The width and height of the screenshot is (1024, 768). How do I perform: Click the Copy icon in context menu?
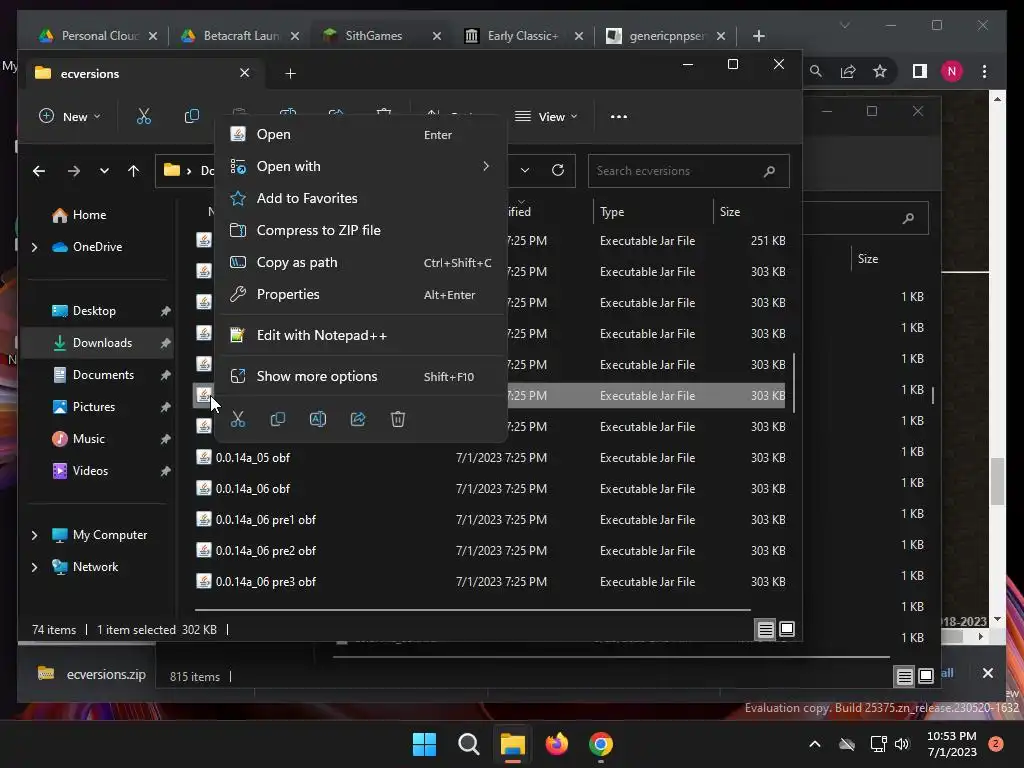point(278,419)
